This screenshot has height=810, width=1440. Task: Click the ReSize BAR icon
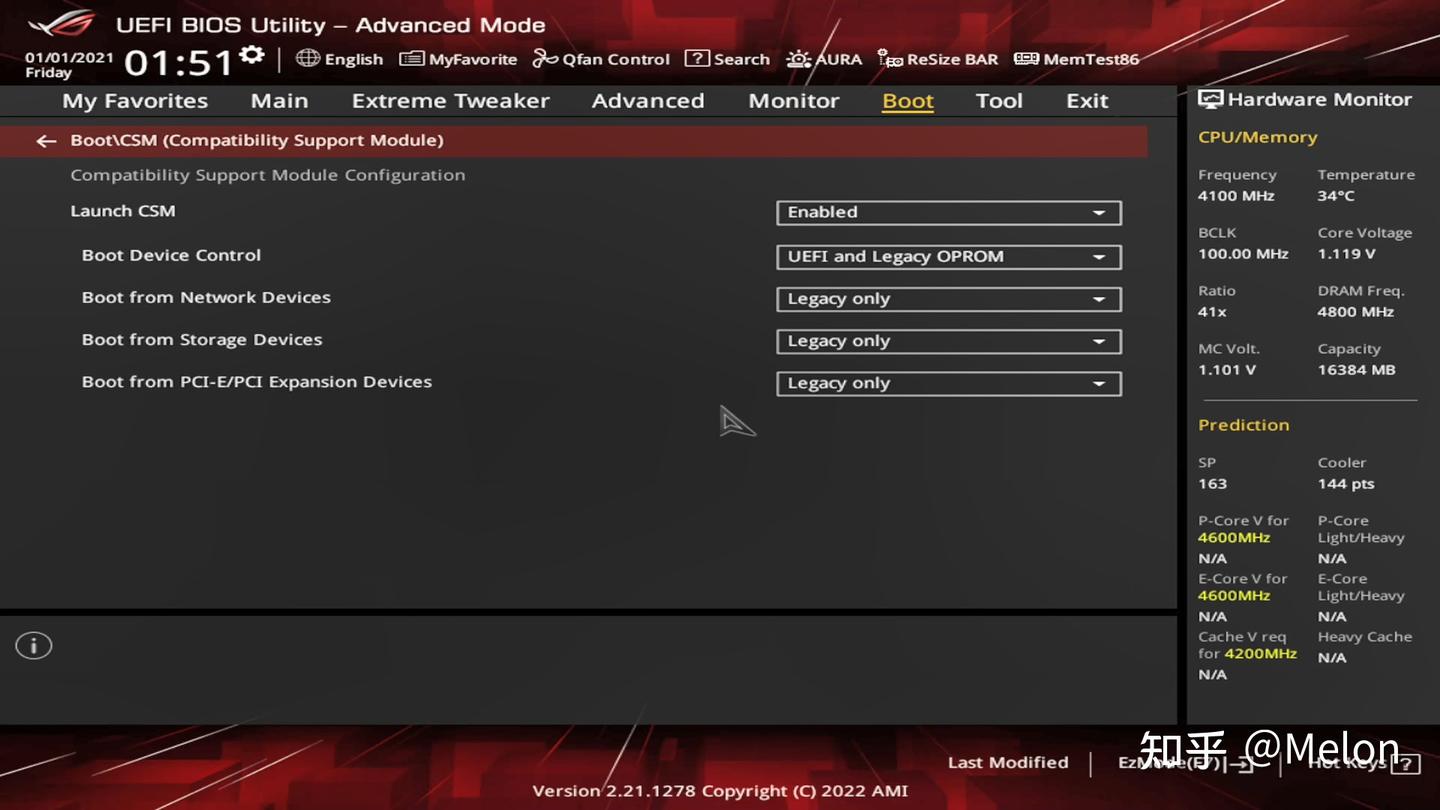[889, 59]
